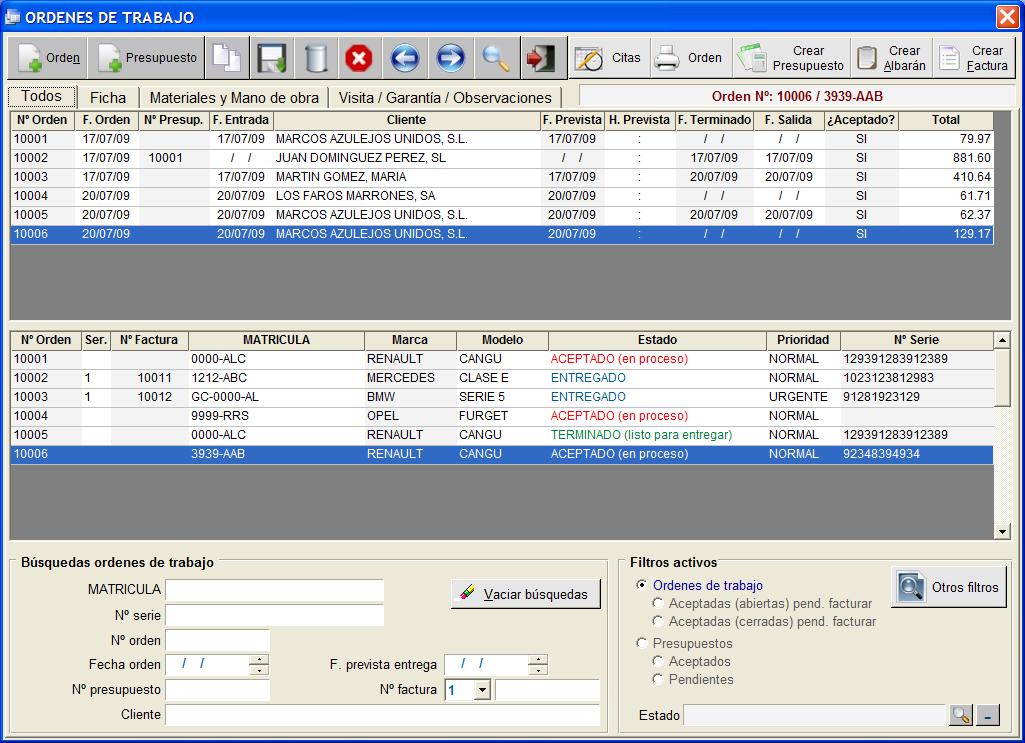Increase F. prevista entrega with up spinner
Viewport: 1025px width, 743px height.
click(538, 659)
